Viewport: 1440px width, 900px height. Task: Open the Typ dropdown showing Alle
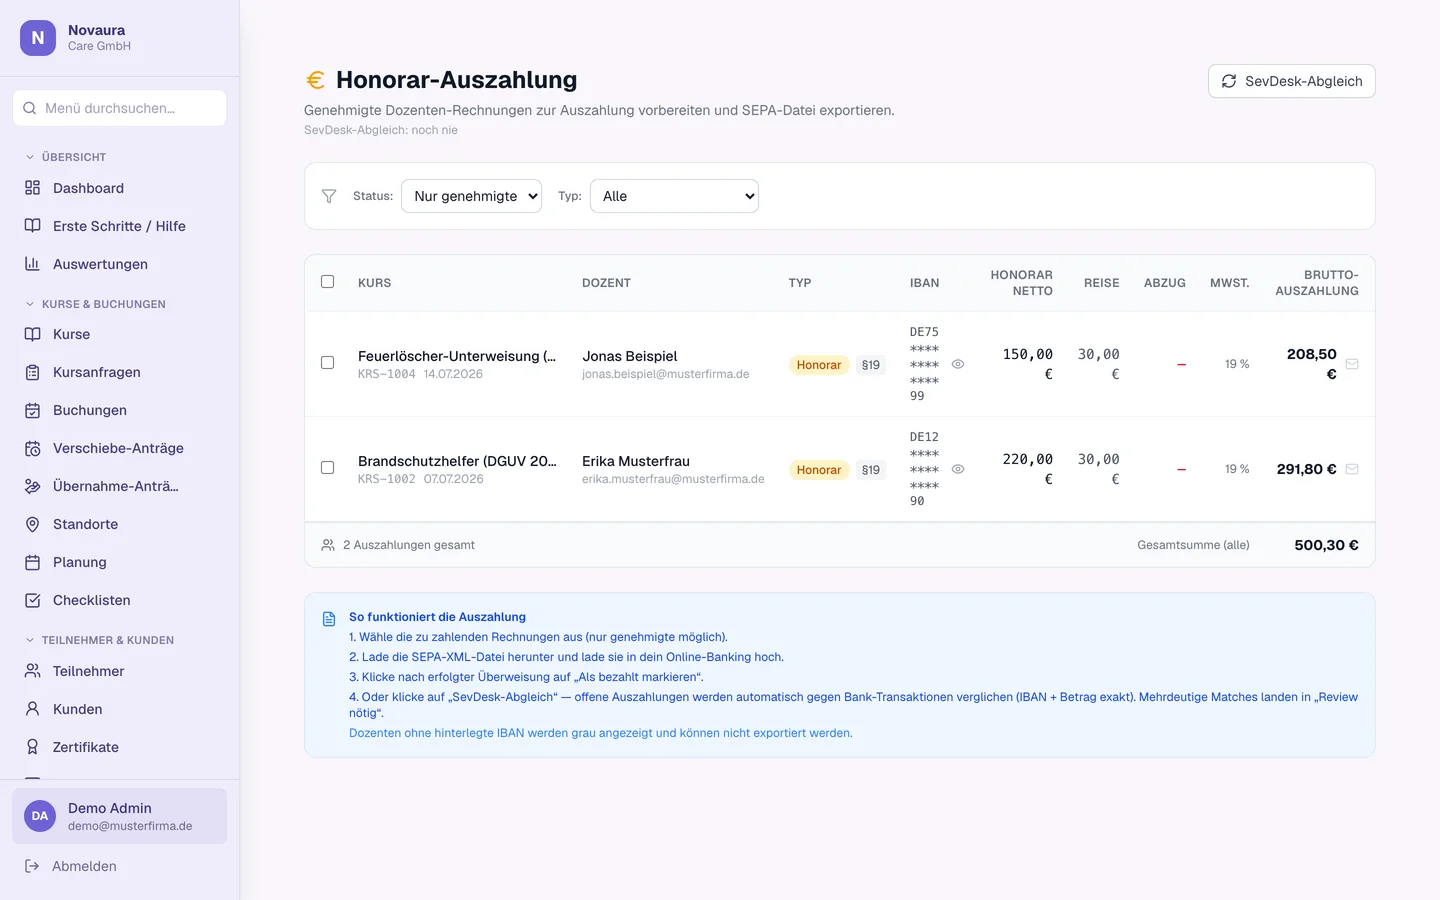674,196
